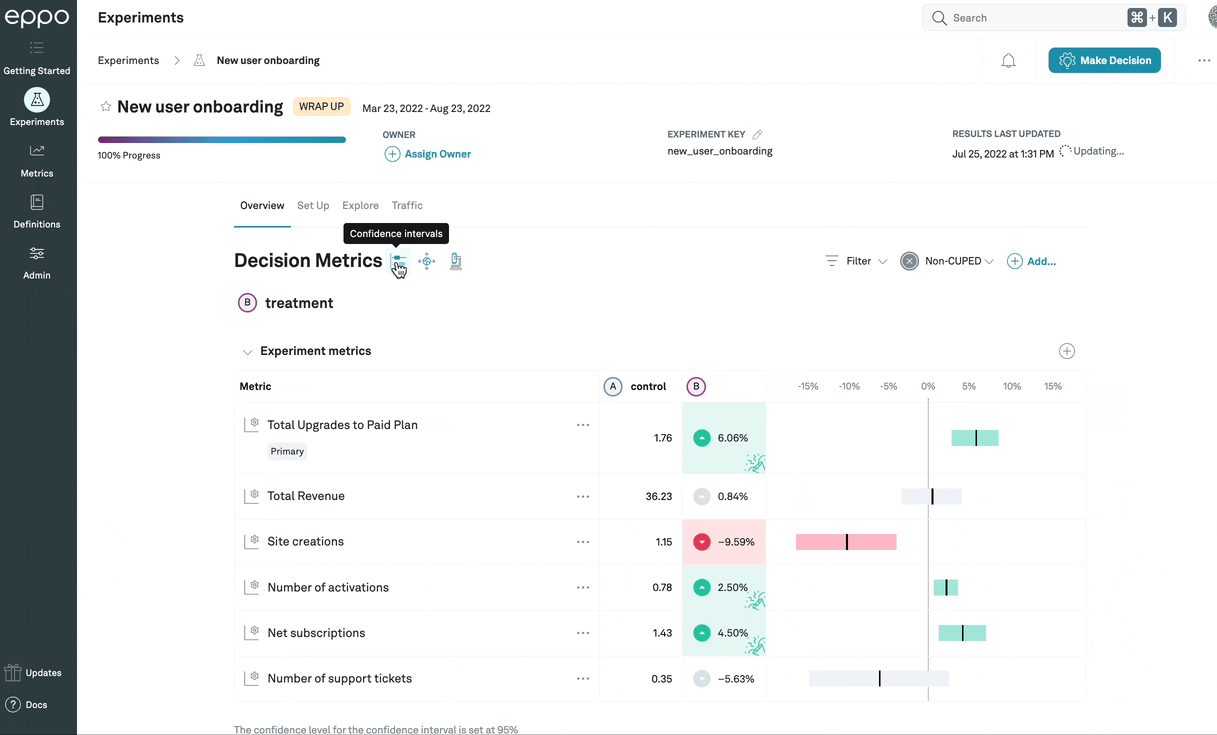Viewport: 1217px width, 735px height.
Task: Open the Filter dropdown
Action: pos(855,260)
